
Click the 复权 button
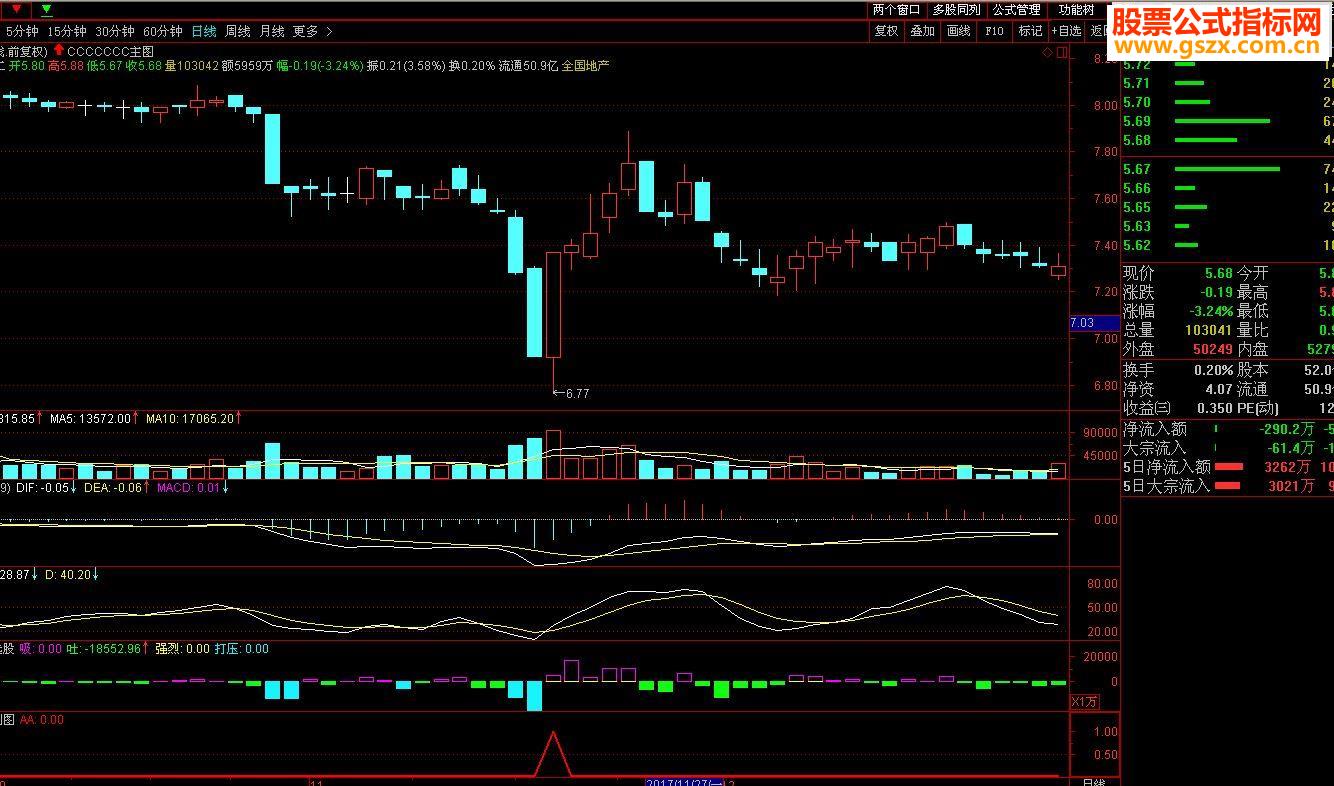coord(886,31)
